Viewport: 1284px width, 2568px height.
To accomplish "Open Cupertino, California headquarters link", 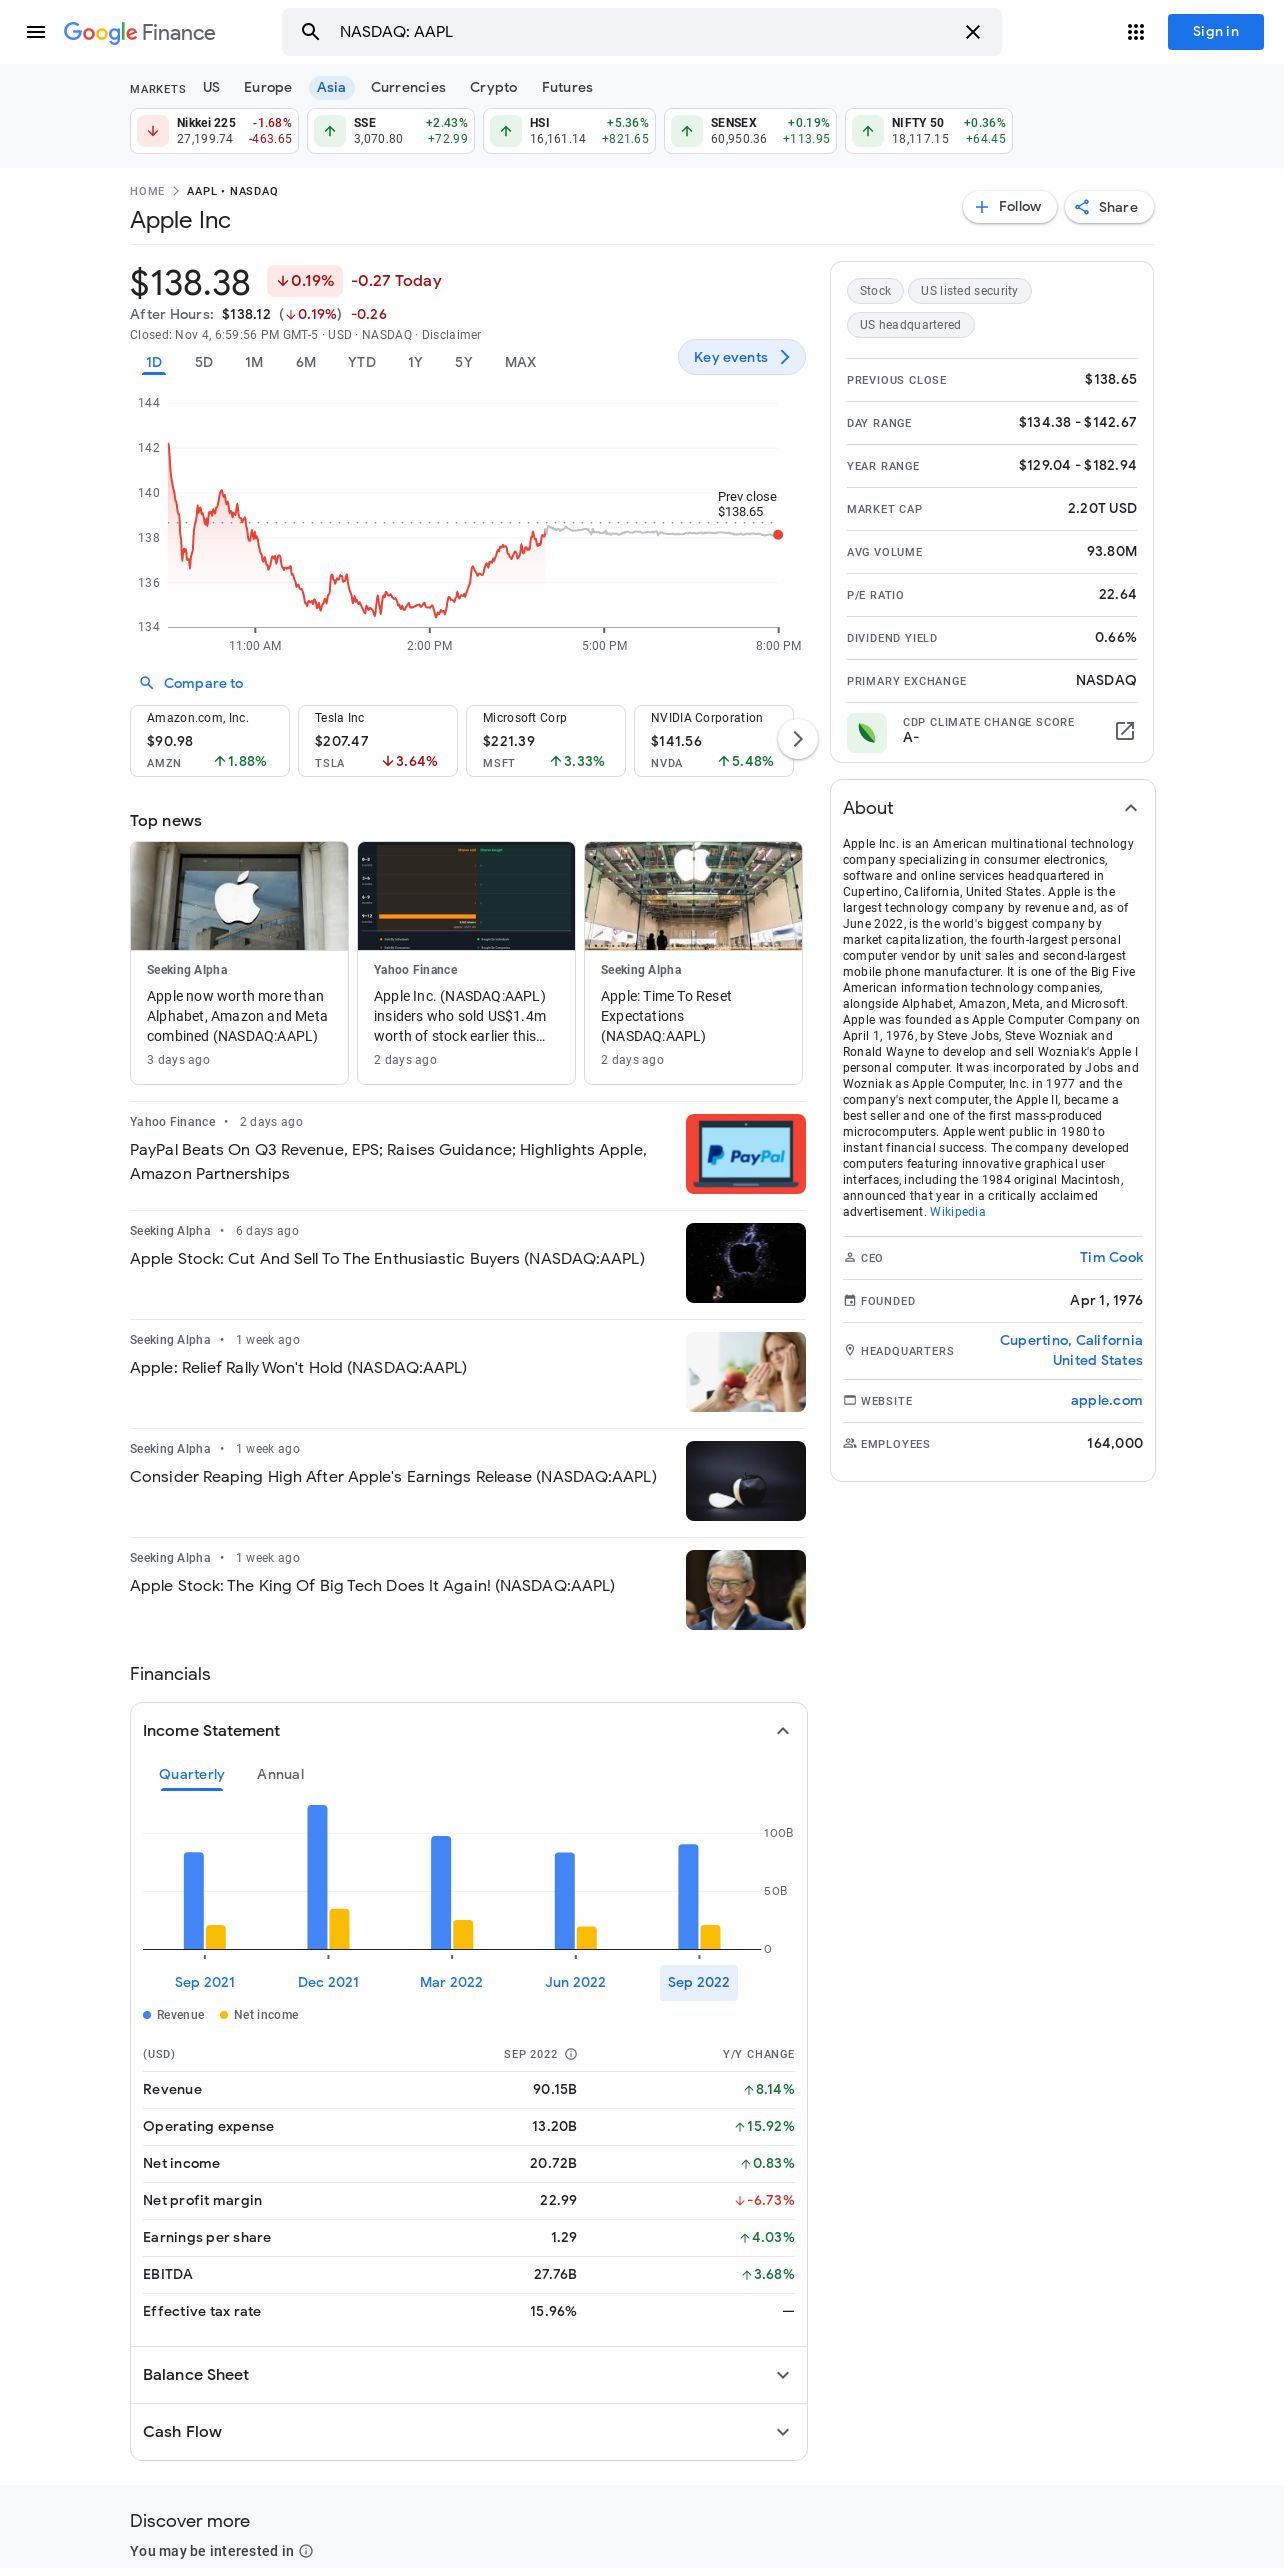I will tap(1071, 1340).
